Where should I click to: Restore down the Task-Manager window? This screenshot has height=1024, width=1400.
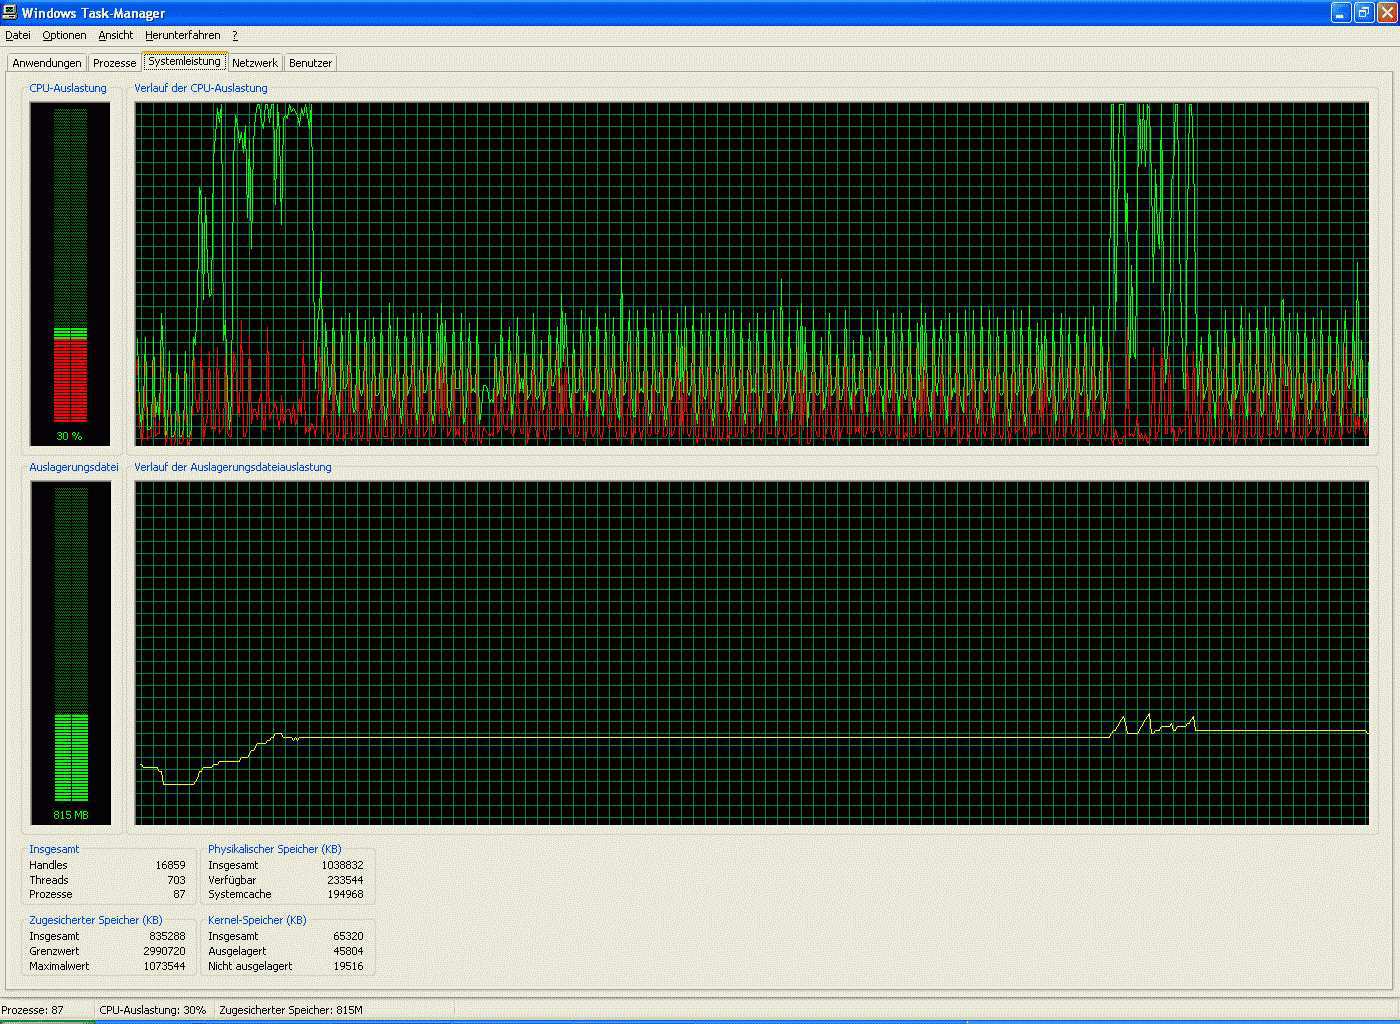point(1364,13)
